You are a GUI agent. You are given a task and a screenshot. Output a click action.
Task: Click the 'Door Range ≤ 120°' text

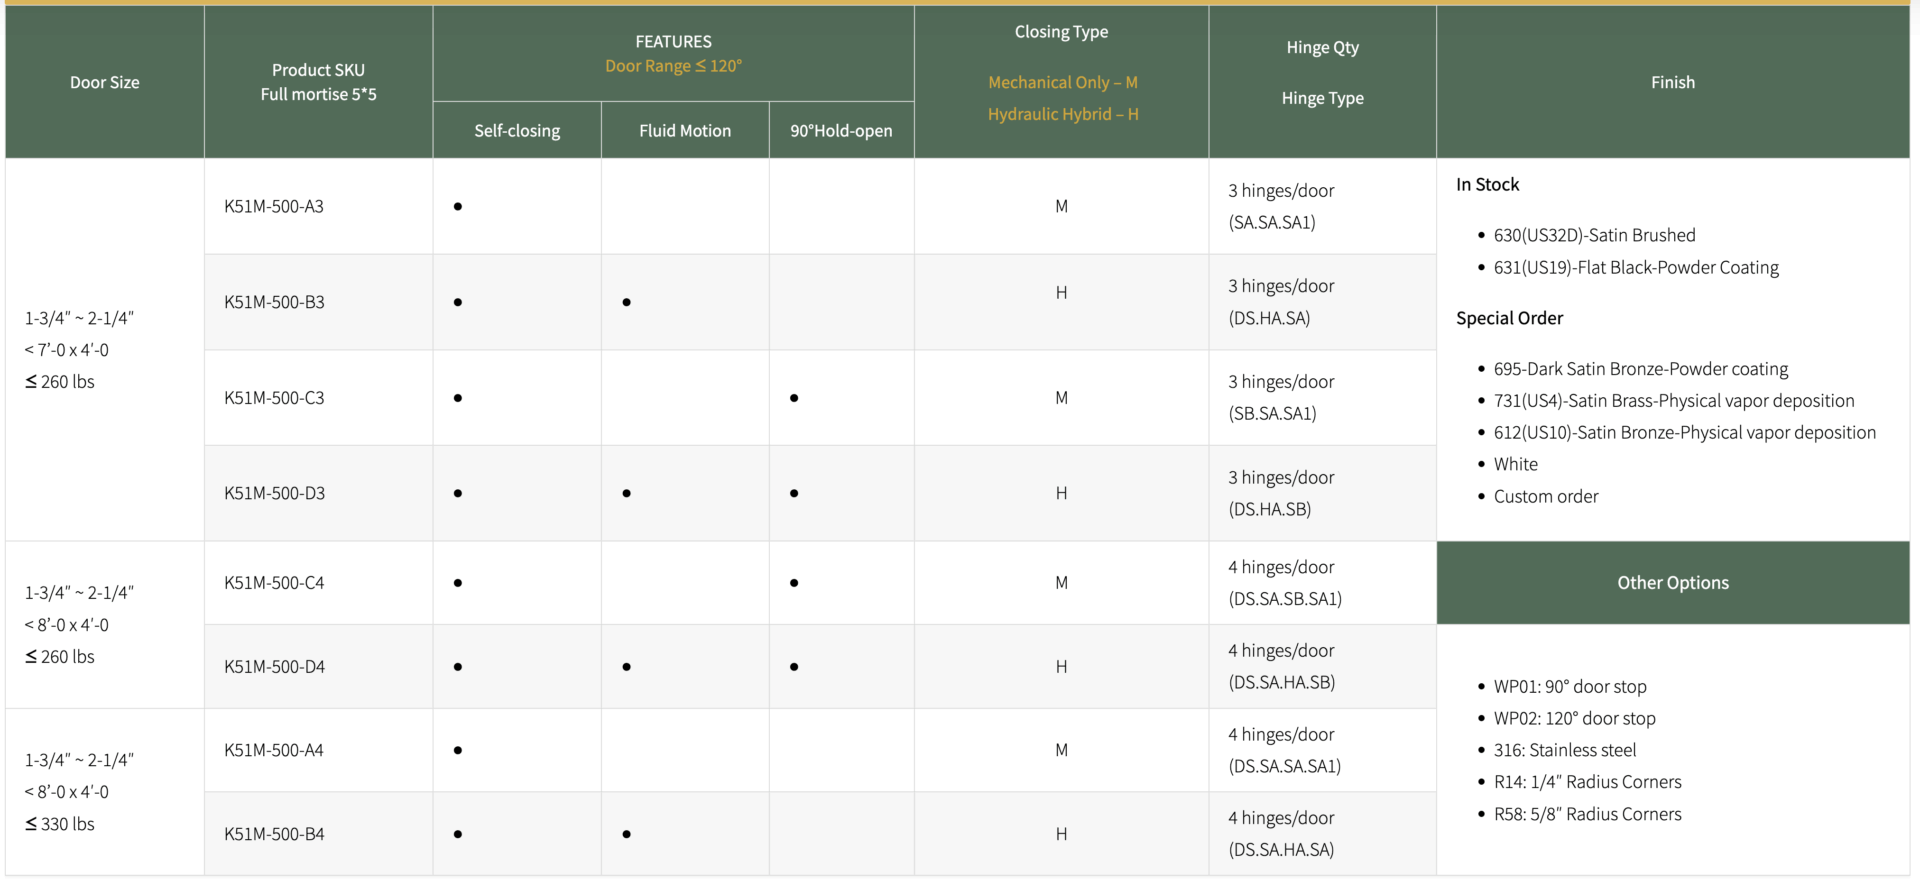(x=674, y=66)
